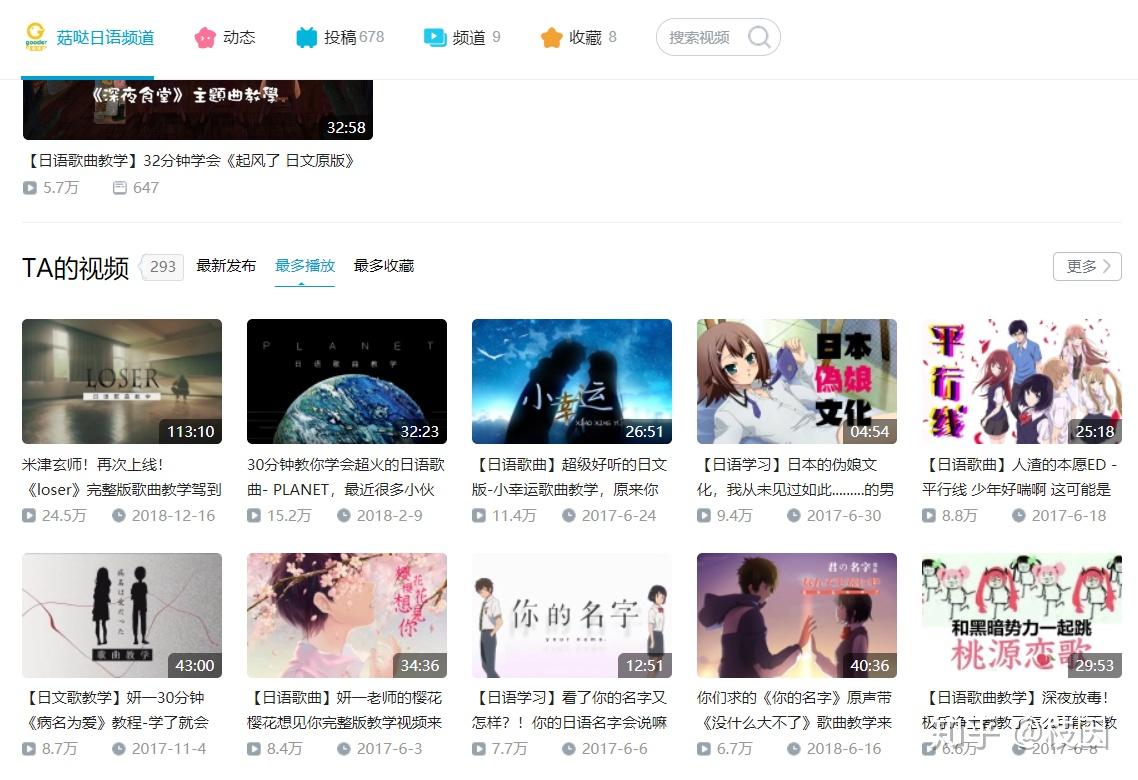Click the play icon beside 24.5万
Viewport: 1138px width, 780px height.
(x=28, y=516)
